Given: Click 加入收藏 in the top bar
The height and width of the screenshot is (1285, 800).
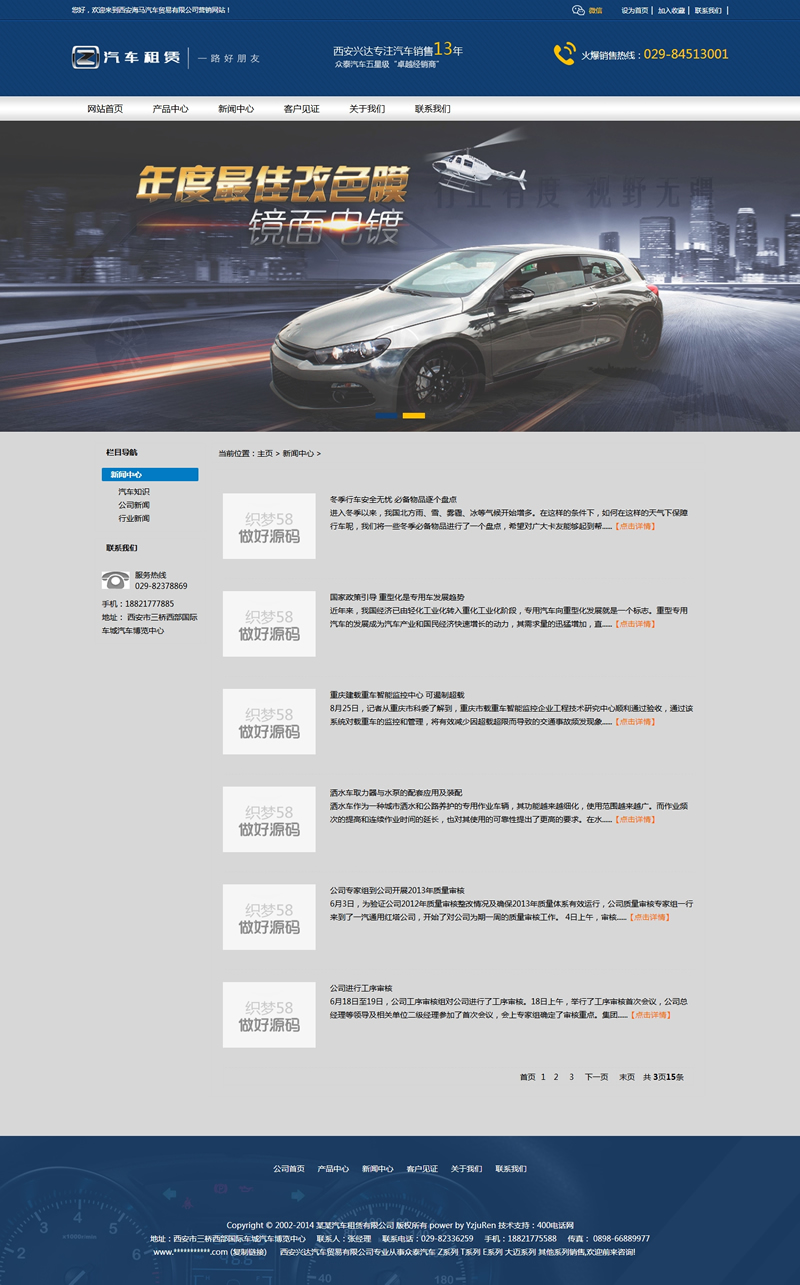Looking at the screenshot, I should click(x=671, y=10).
